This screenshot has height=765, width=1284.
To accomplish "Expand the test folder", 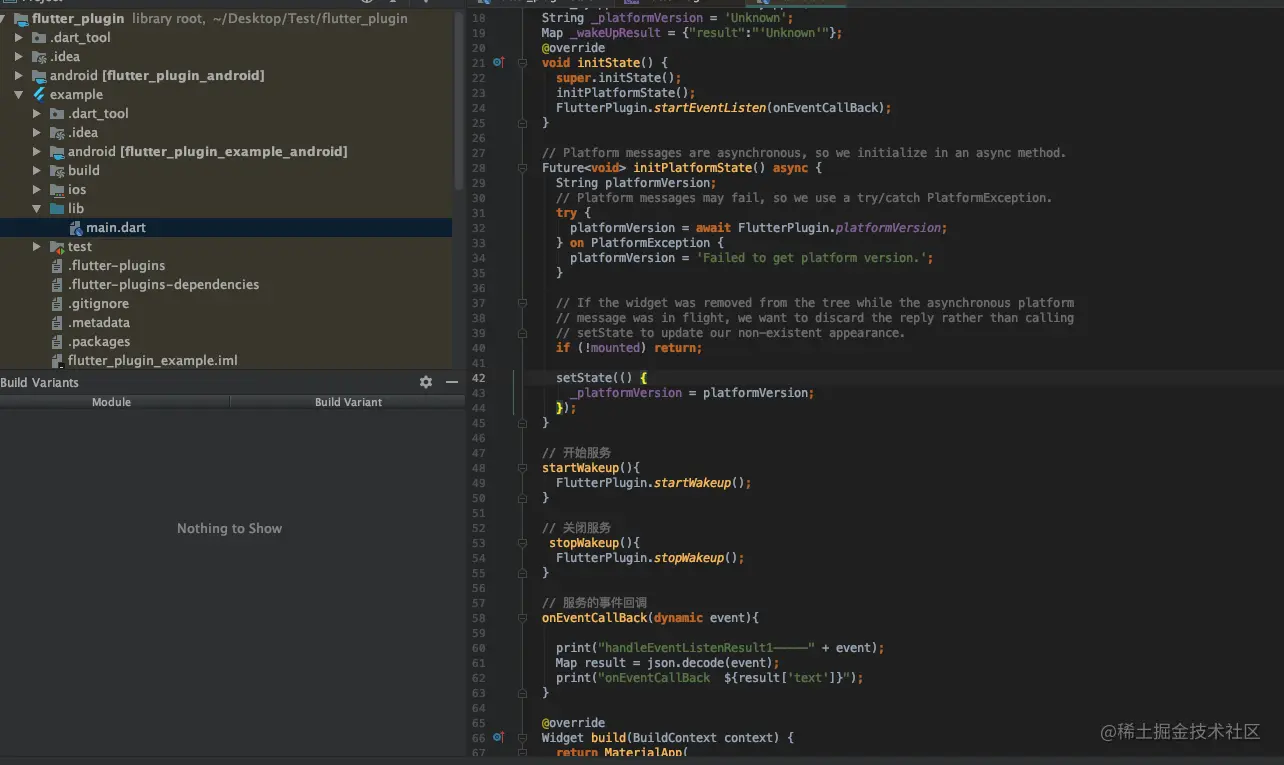I will point(37,246).
